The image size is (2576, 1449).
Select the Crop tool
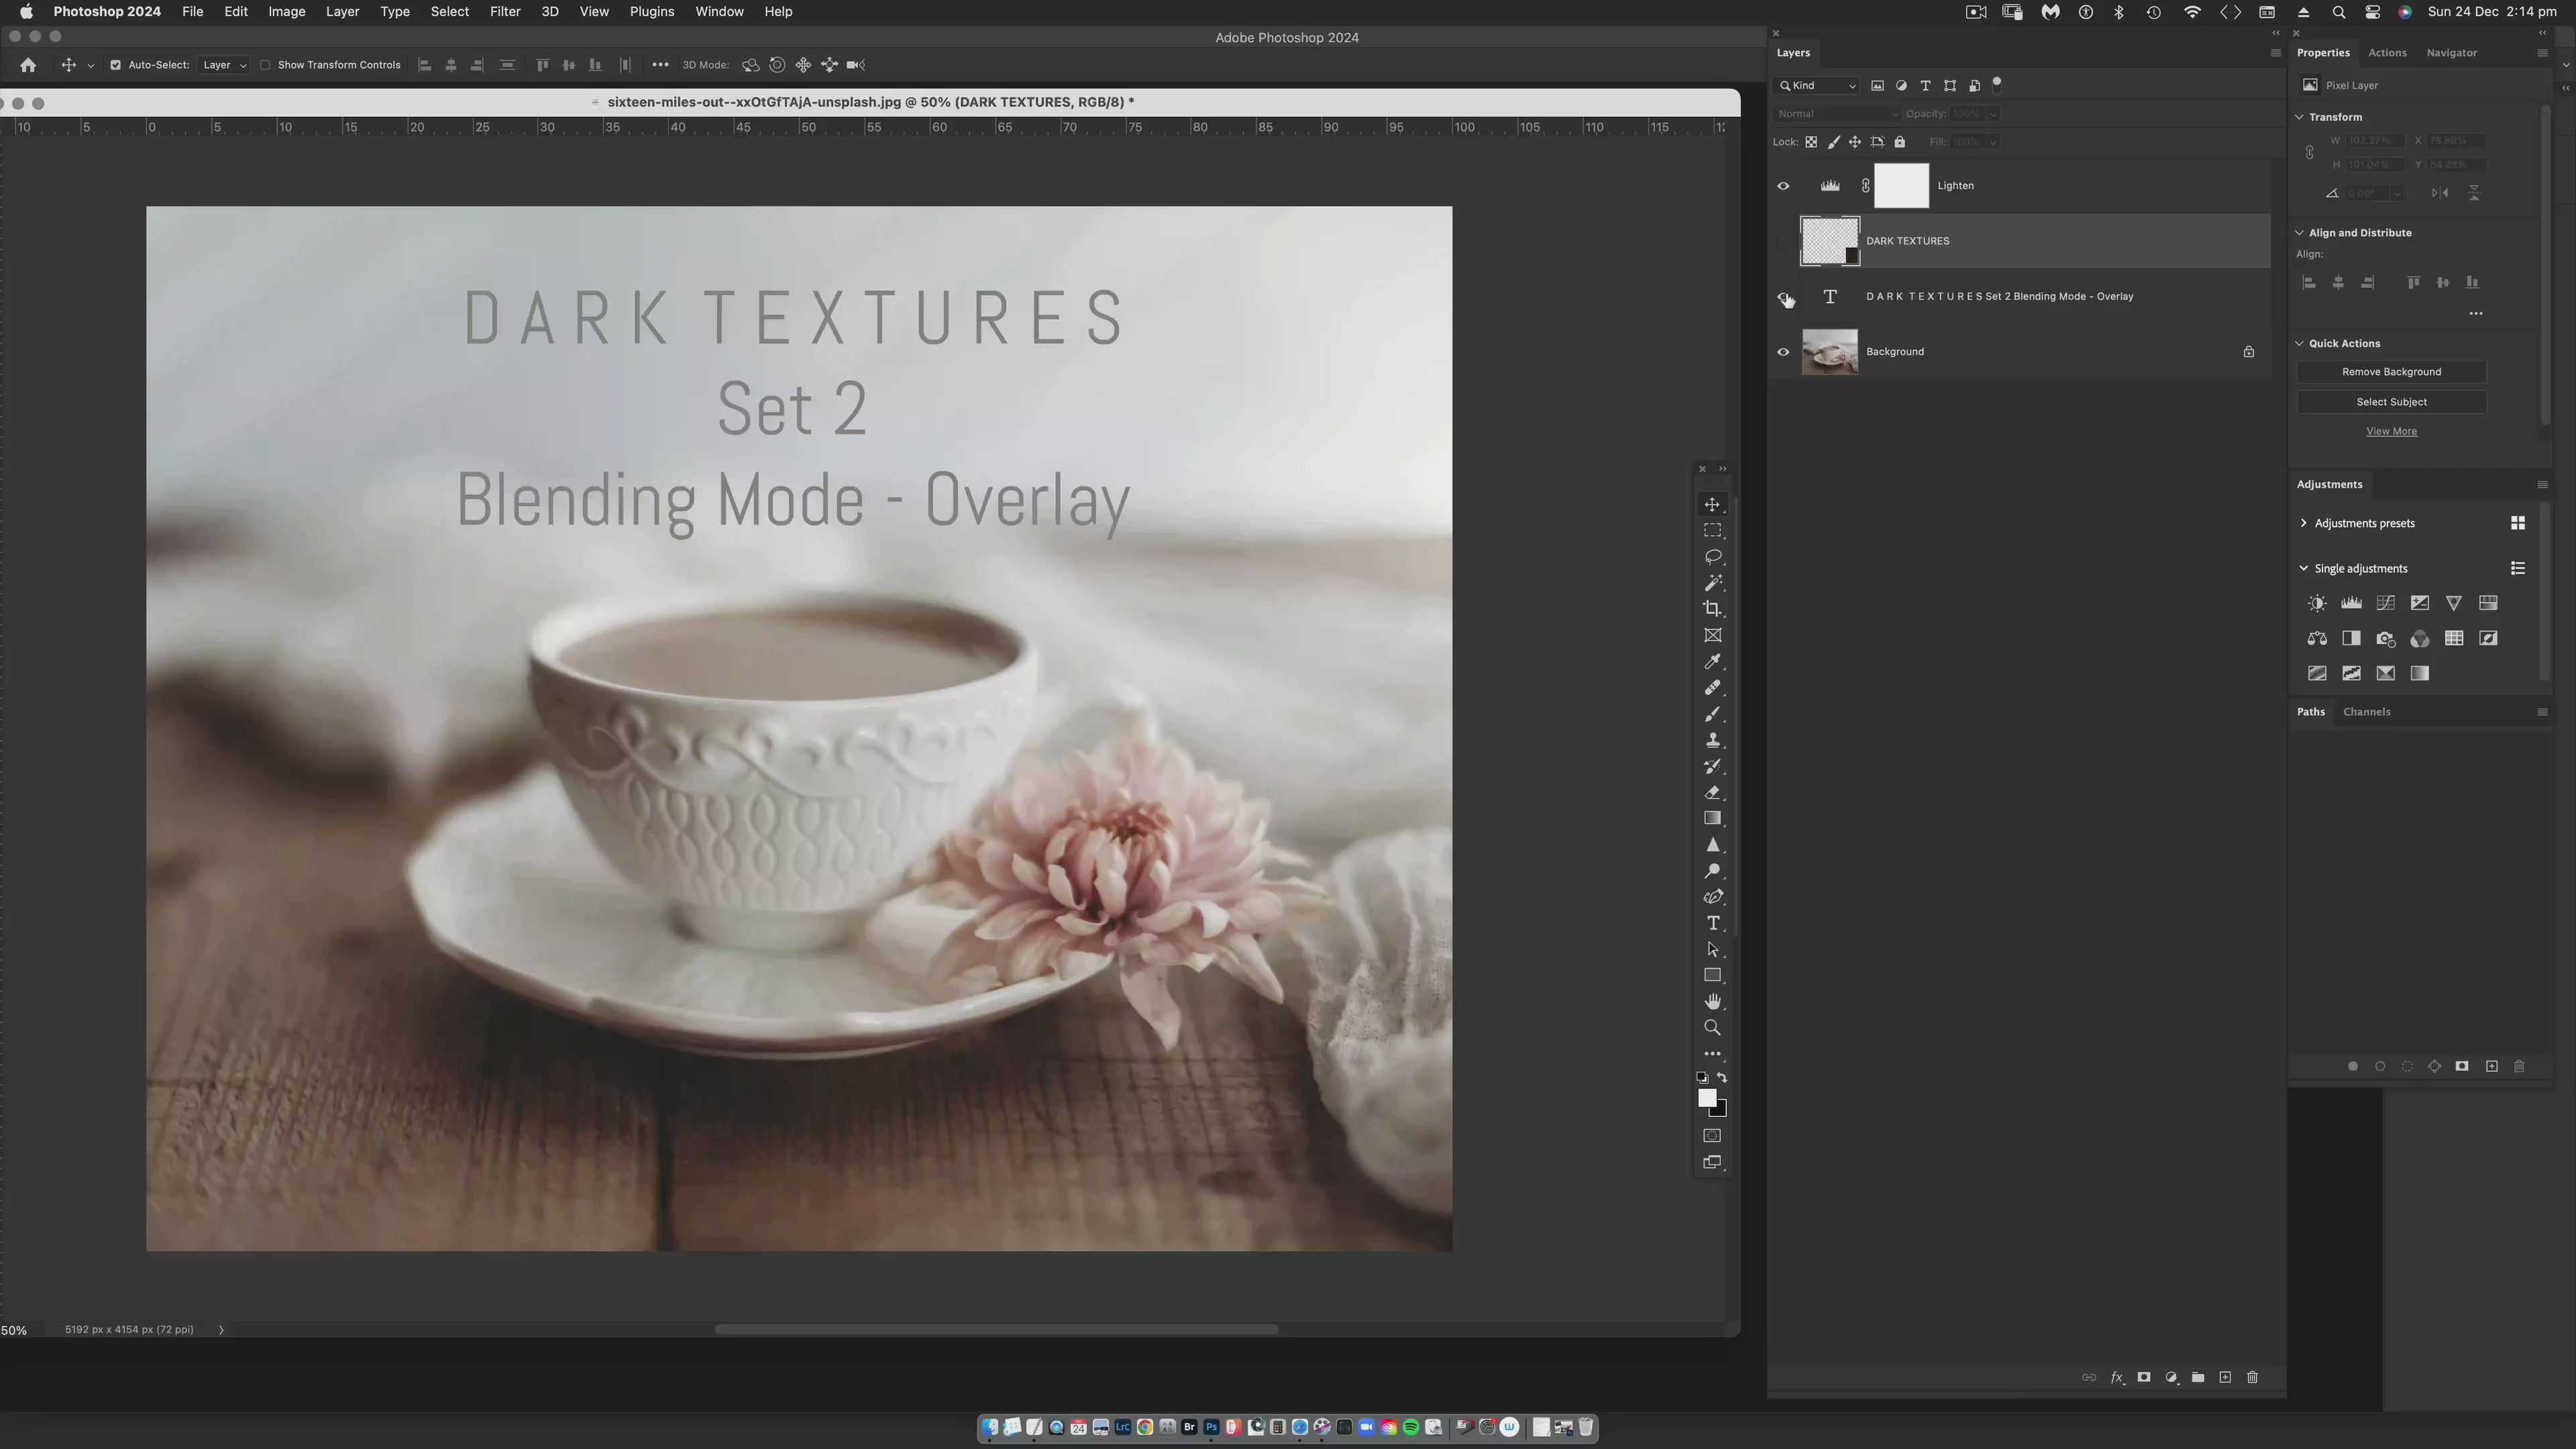pyautogui.click(x=1713, y=609)
